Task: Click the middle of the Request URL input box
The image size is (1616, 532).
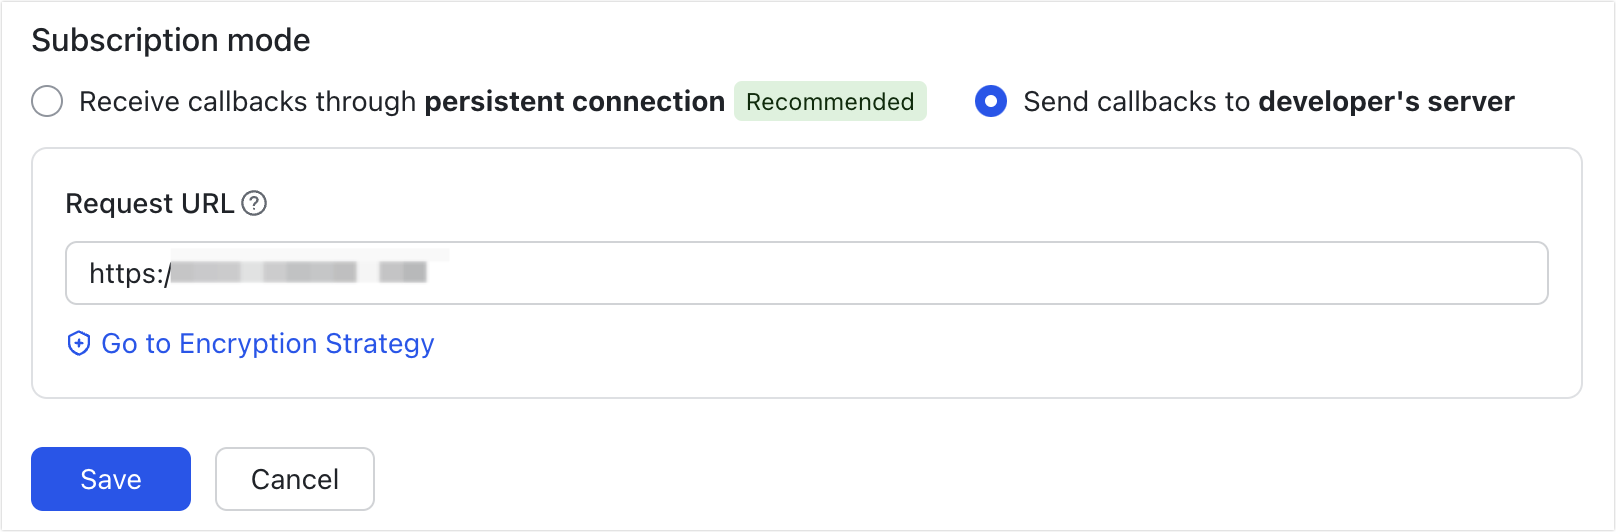Action: (806, 273)
